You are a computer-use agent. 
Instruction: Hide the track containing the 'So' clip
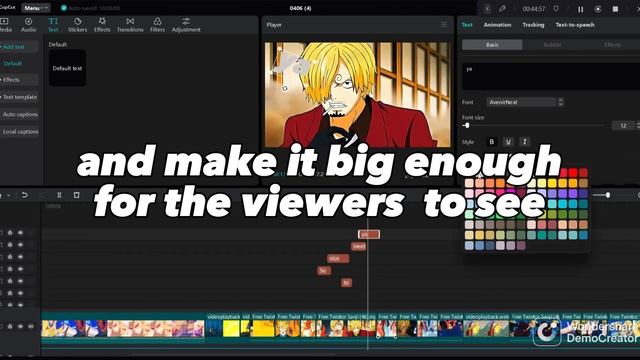[x=20, y=269]
